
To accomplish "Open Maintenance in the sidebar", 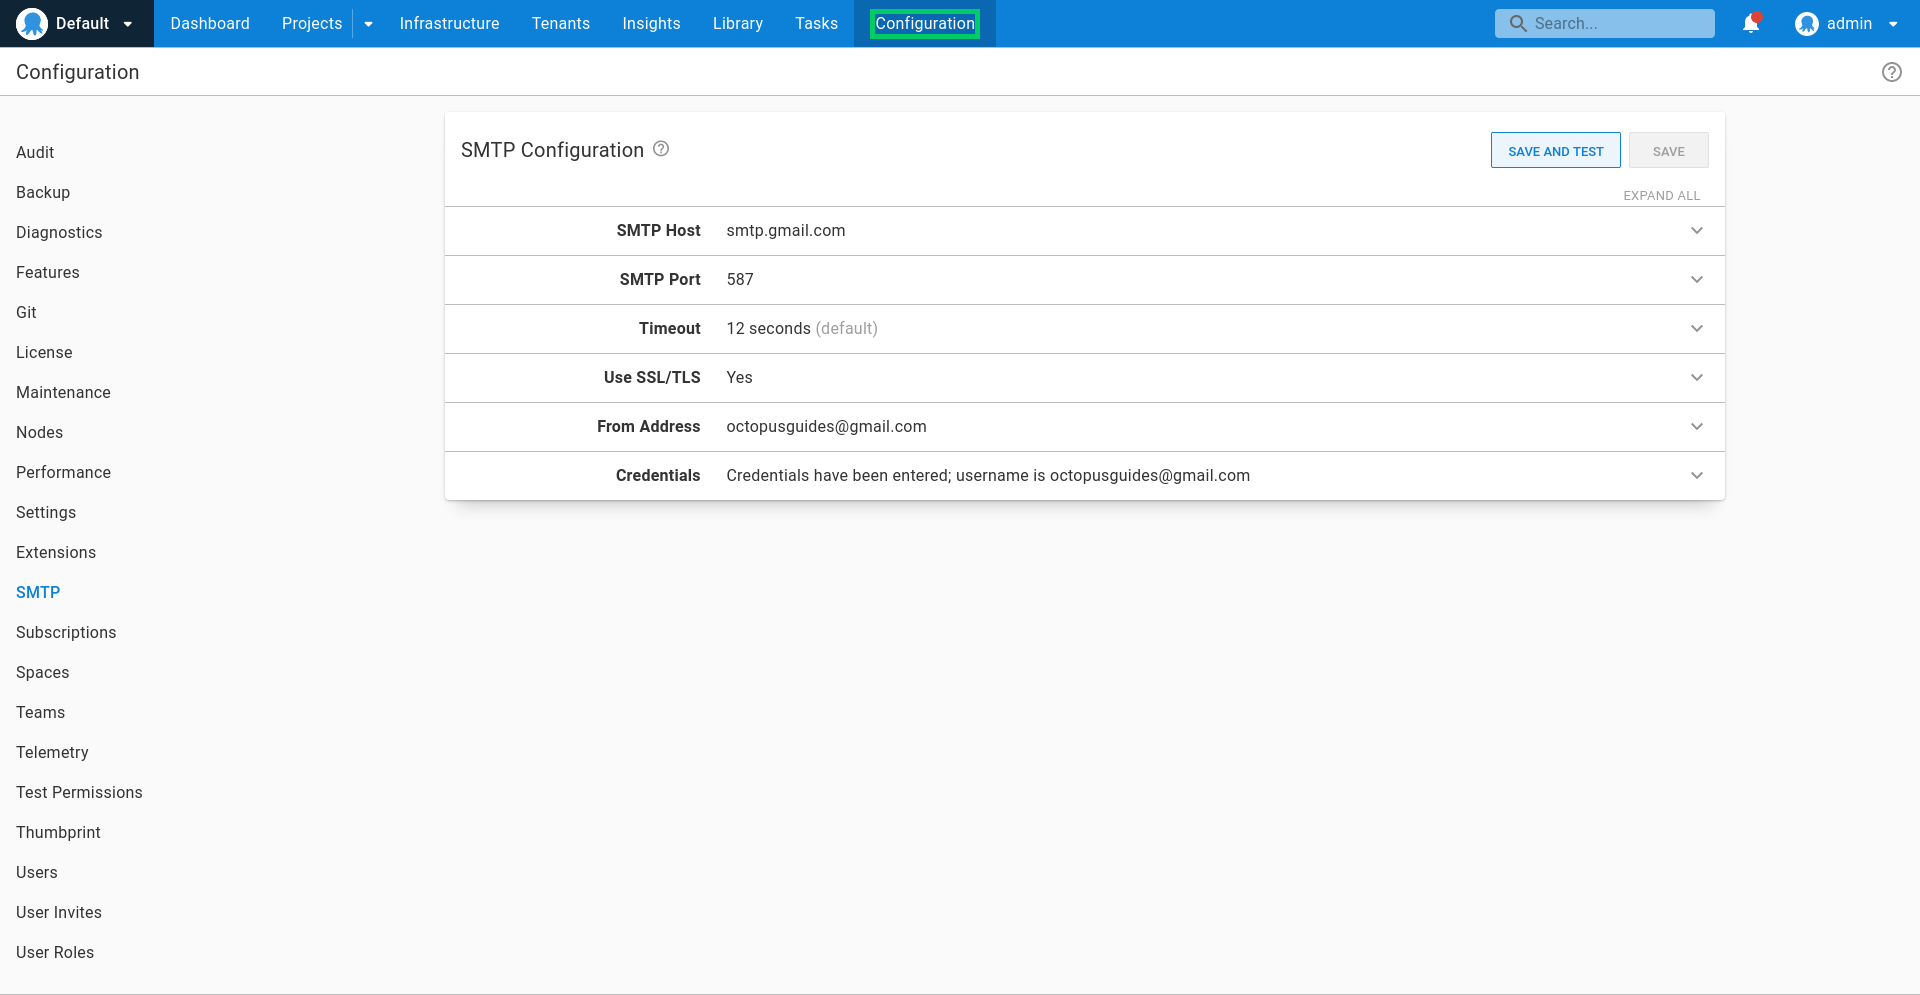I will 63,392.
